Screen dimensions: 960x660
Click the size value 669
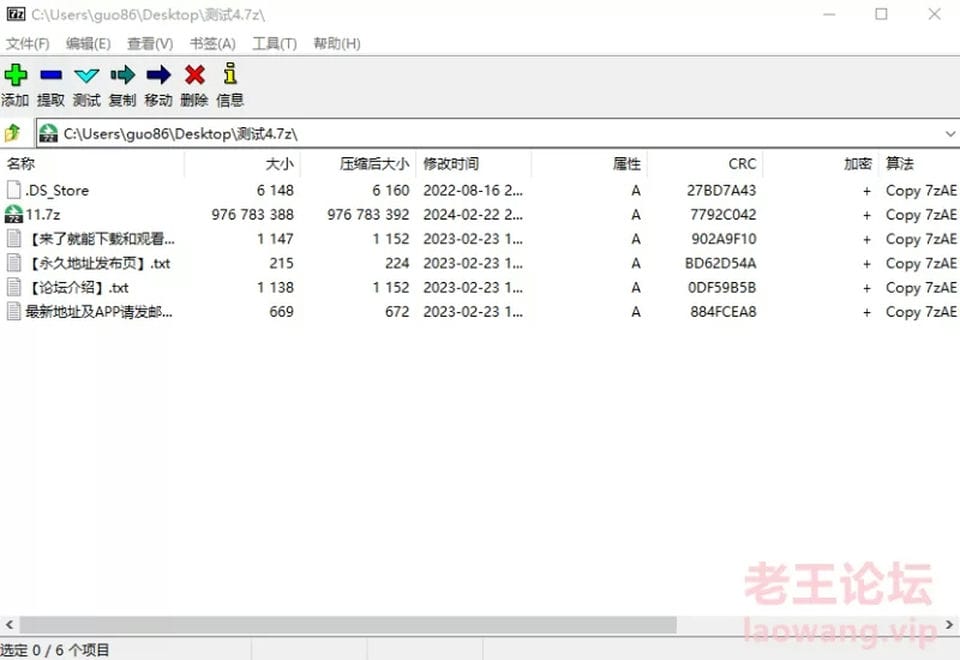click(x=282, y=312)
